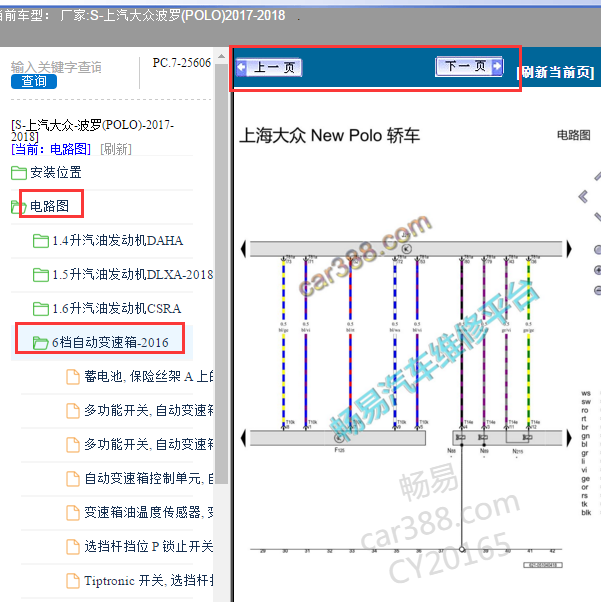Focus the keyword search input field

tap(56, 67)
